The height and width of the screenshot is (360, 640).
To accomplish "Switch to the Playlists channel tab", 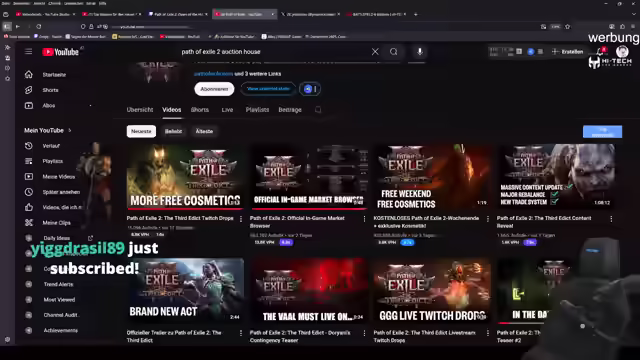I will (257, 110).
